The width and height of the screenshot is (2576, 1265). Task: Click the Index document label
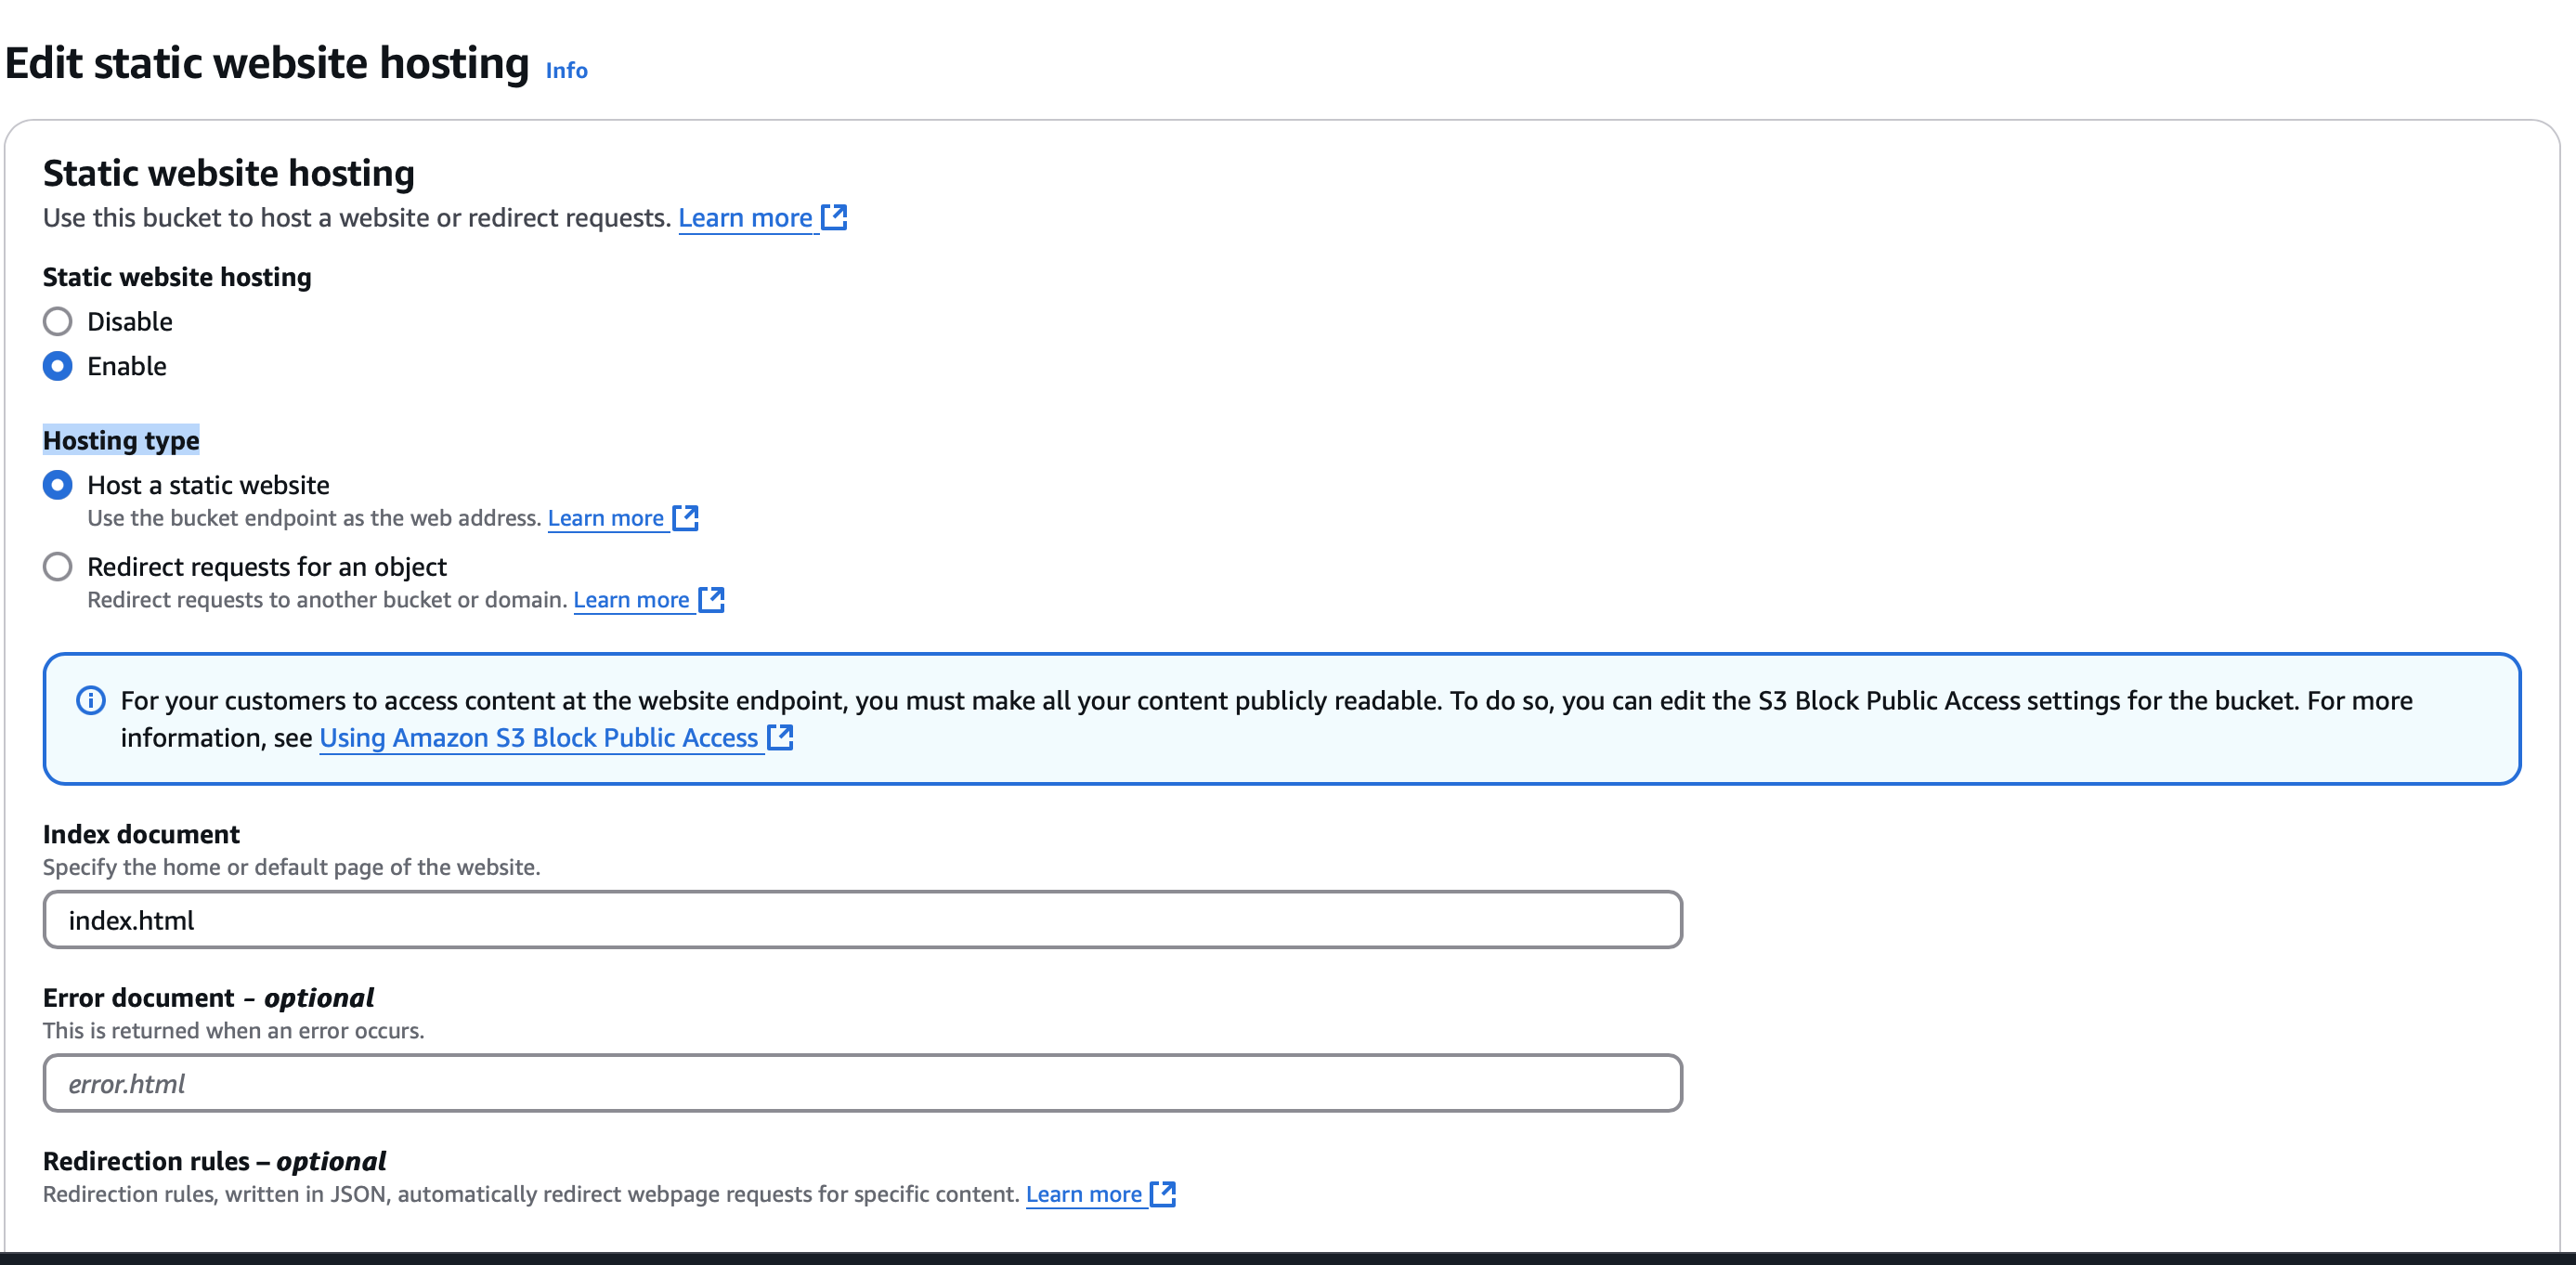click(141, 834)
